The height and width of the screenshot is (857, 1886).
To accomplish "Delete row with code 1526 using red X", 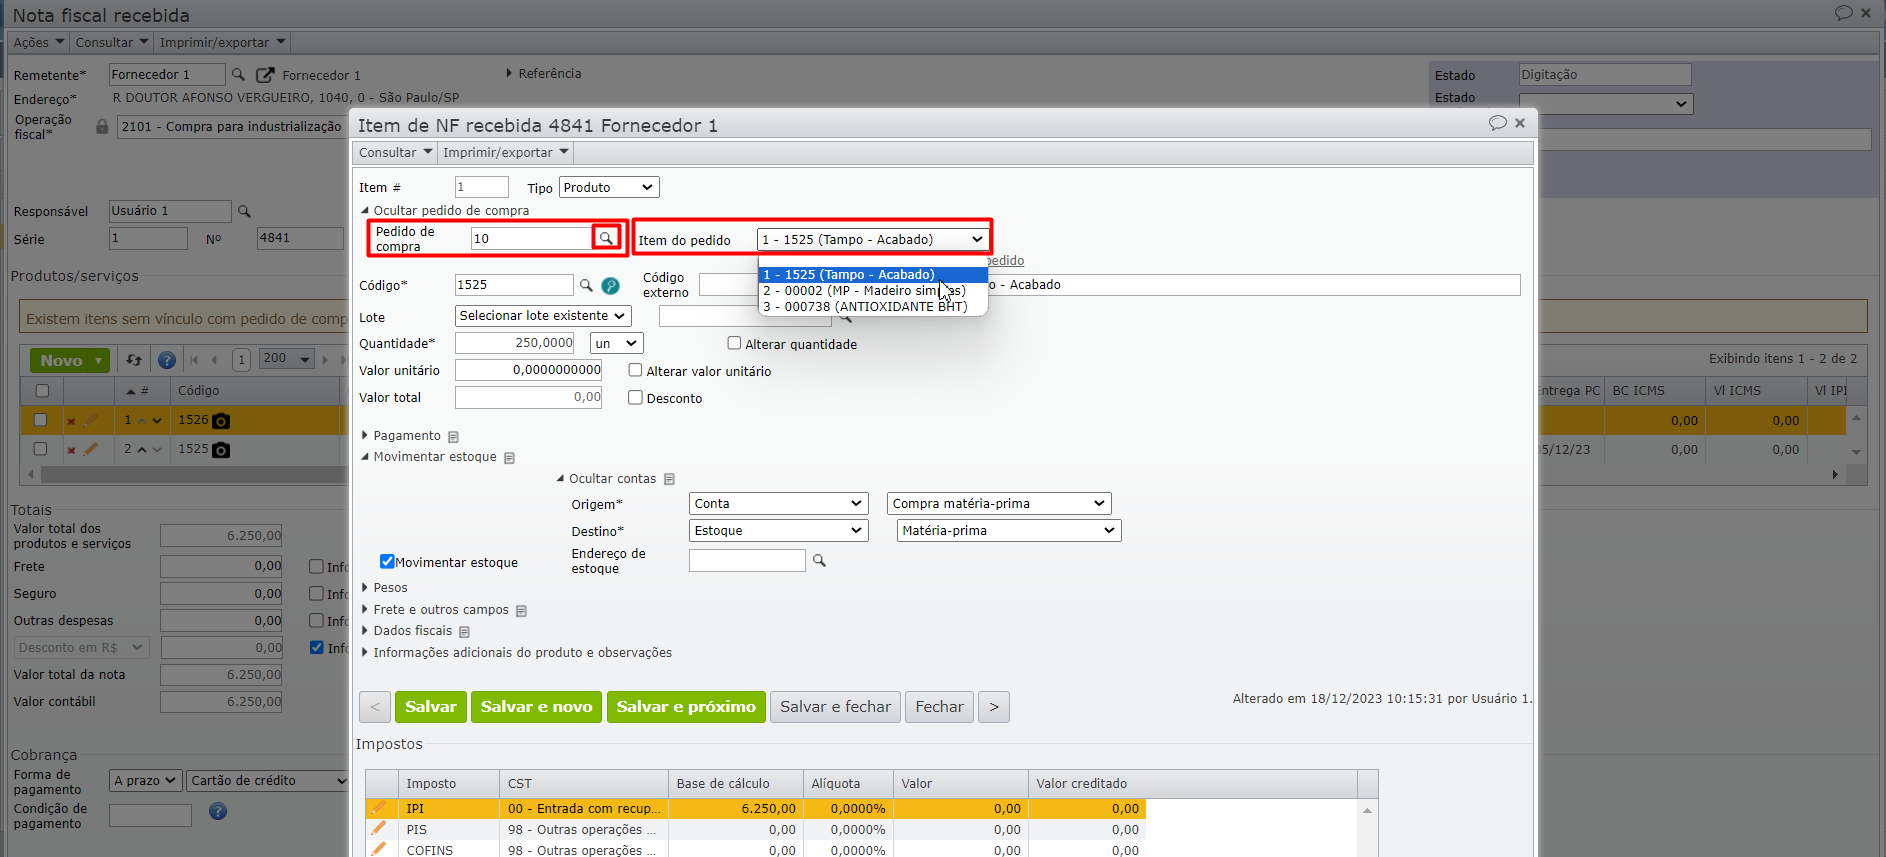I will coord(71,421).
